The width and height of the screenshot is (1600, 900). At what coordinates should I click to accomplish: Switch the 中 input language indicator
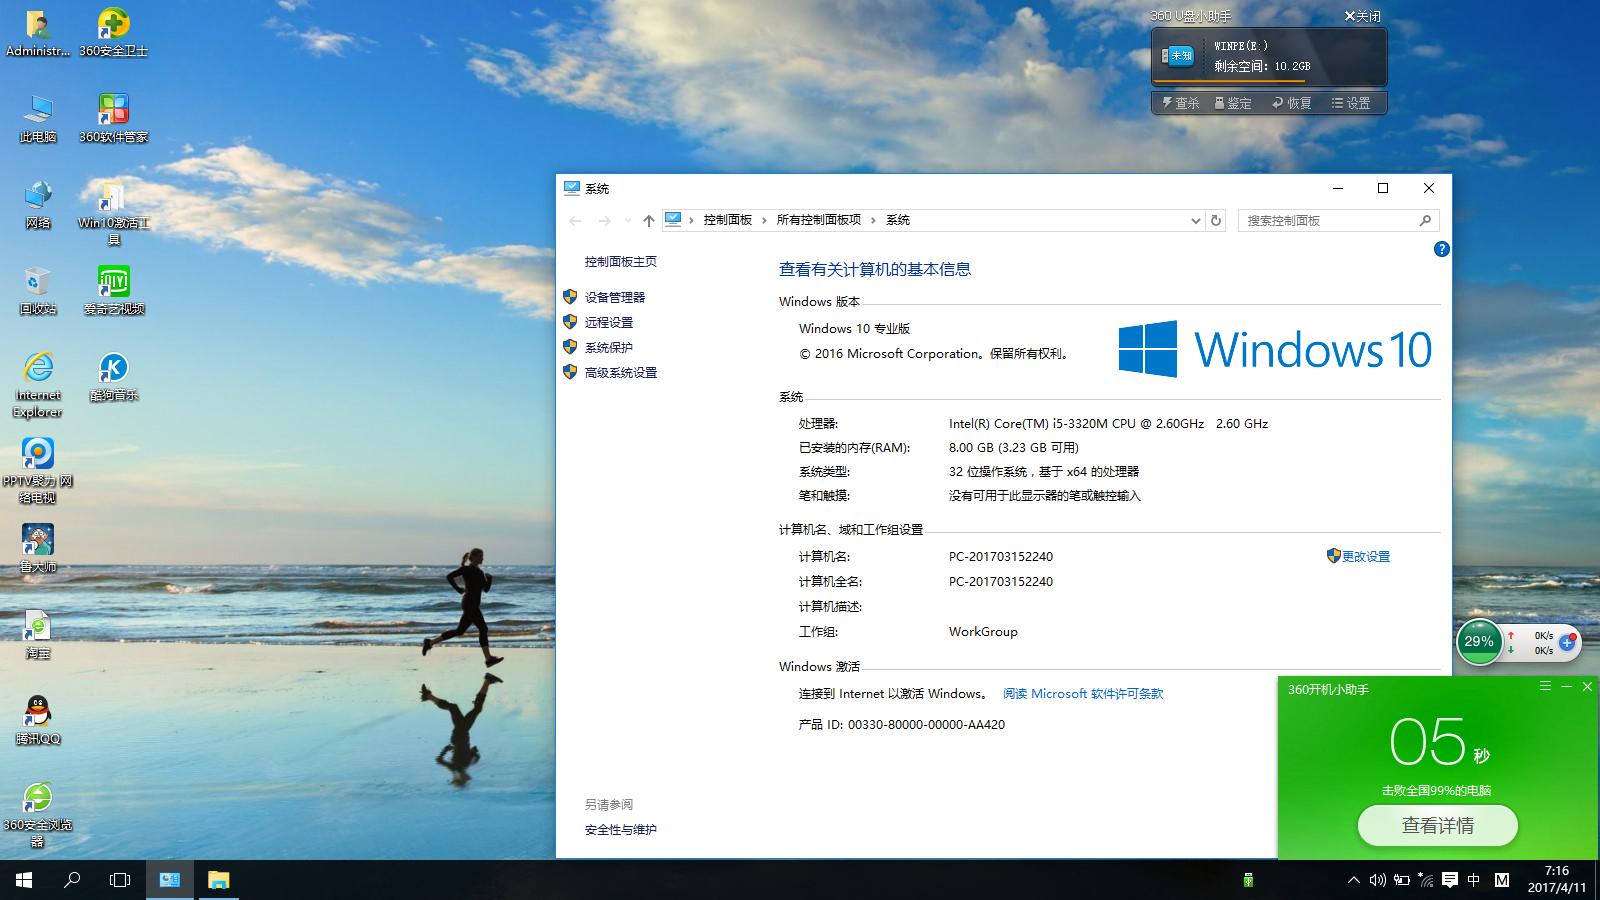tap(1473, 880)
